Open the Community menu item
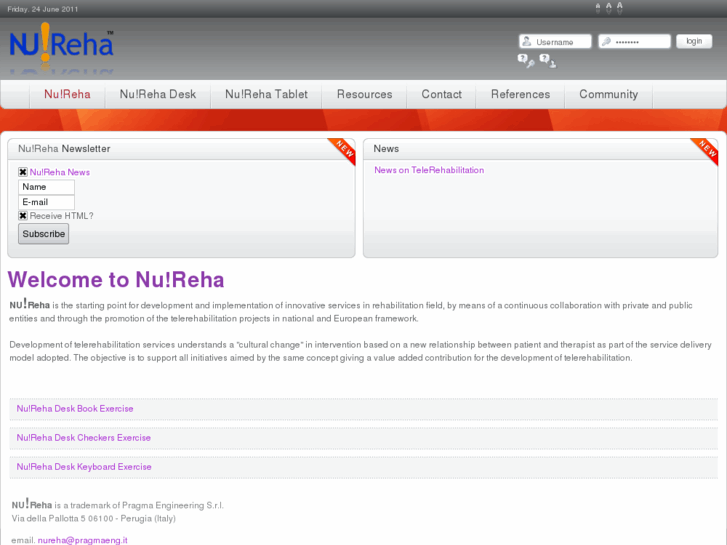 [608, 94]
